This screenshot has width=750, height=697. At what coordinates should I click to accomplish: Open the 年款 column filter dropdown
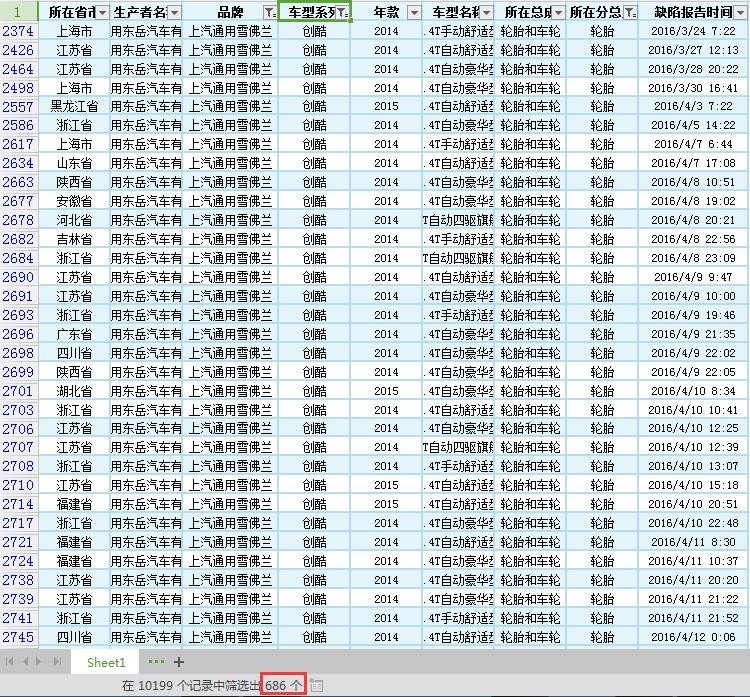[x=414, y=13]
